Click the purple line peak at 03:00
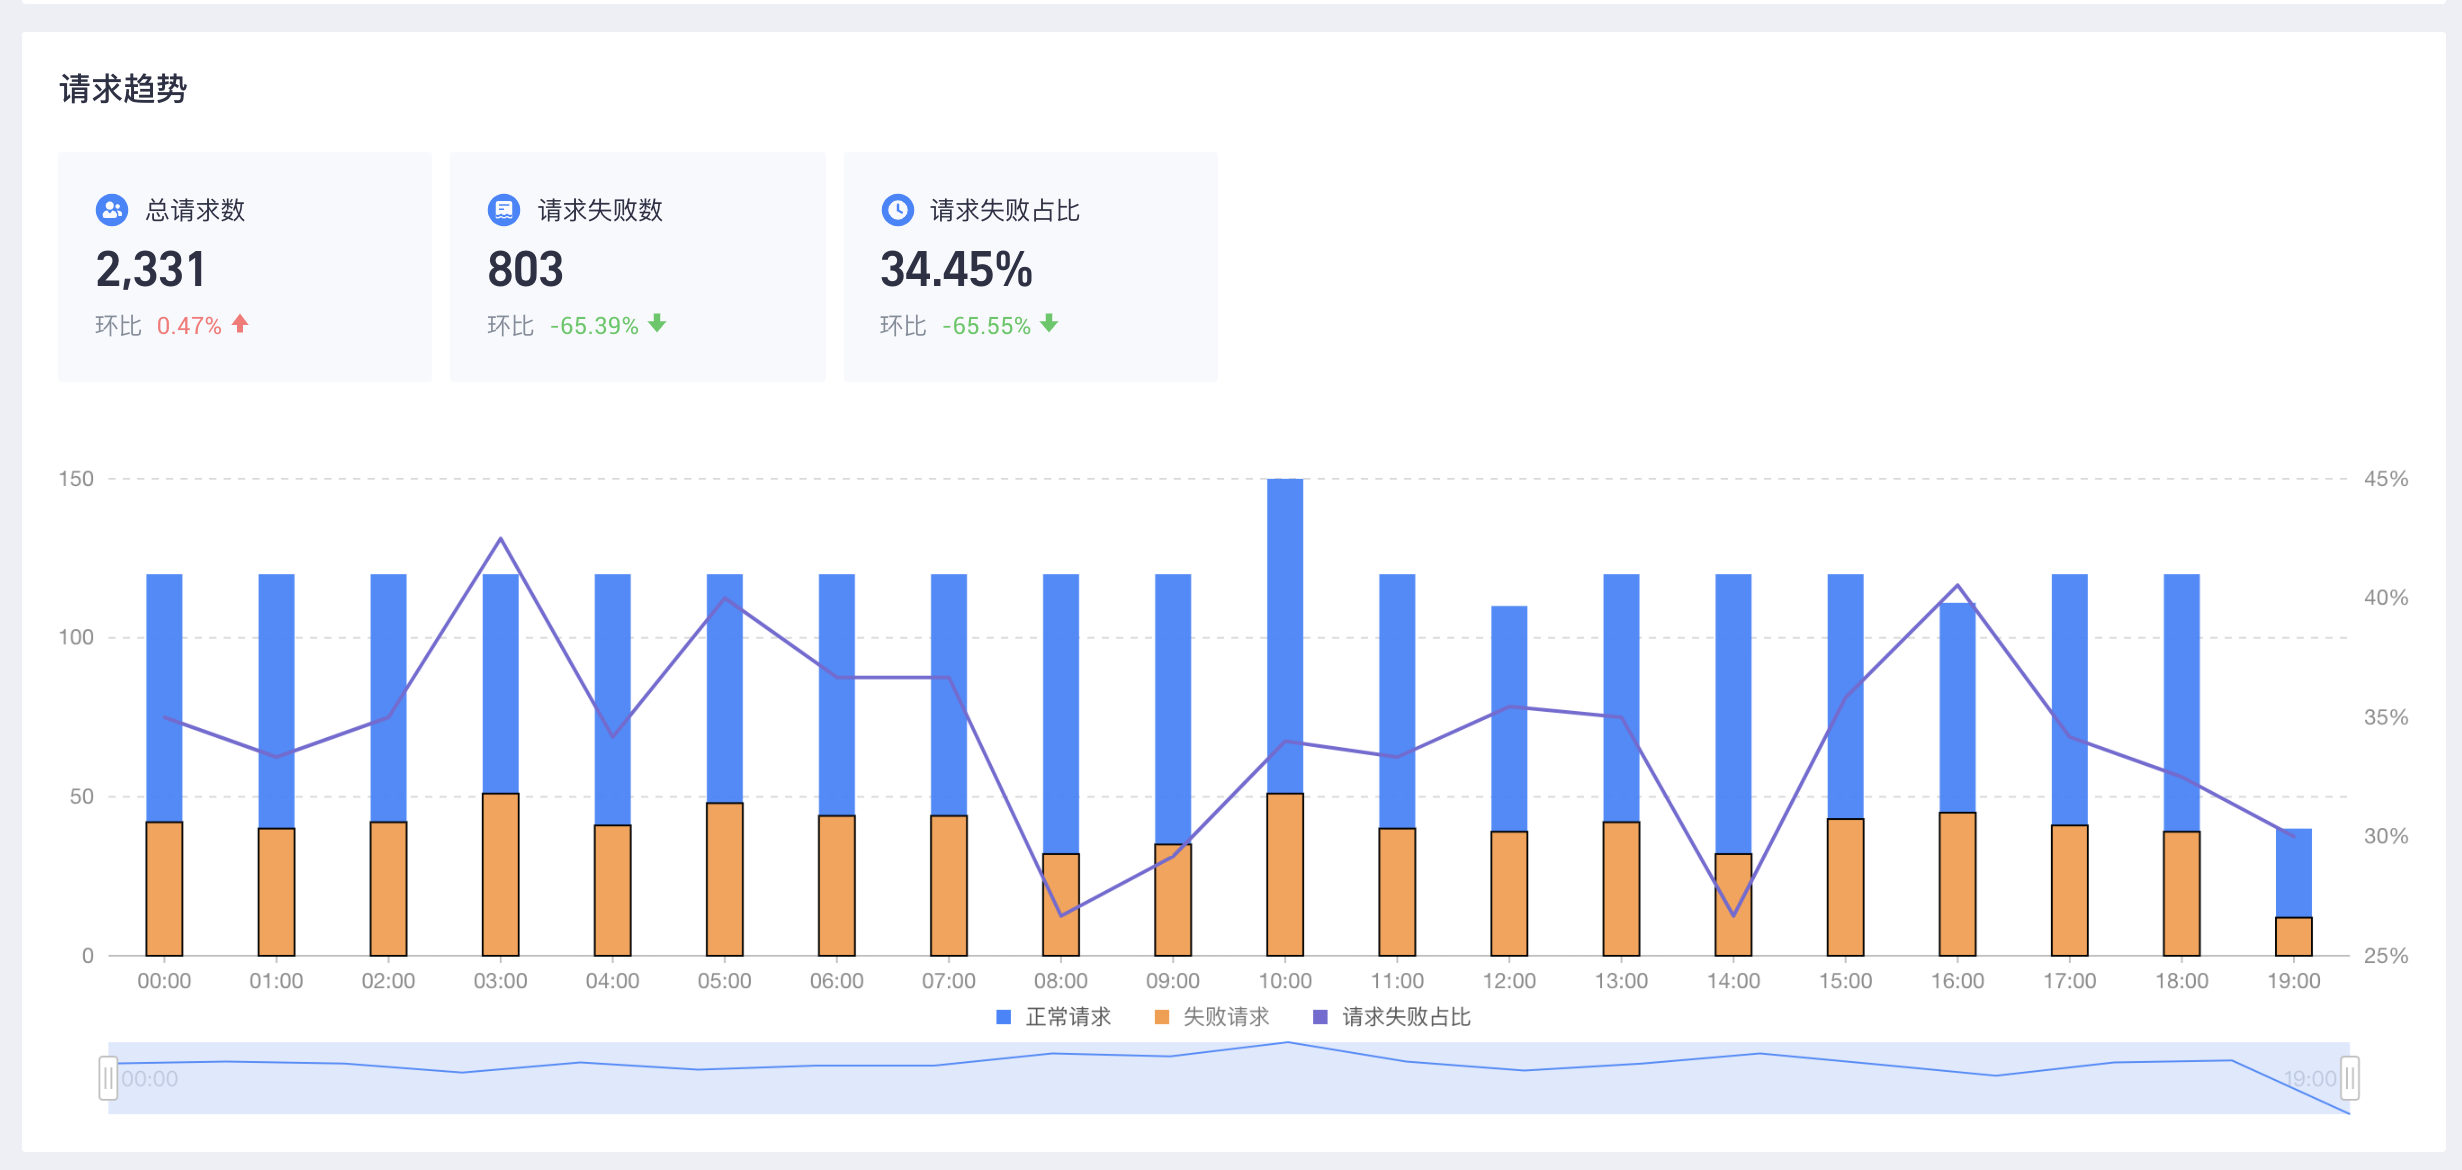 pos(501,539)
